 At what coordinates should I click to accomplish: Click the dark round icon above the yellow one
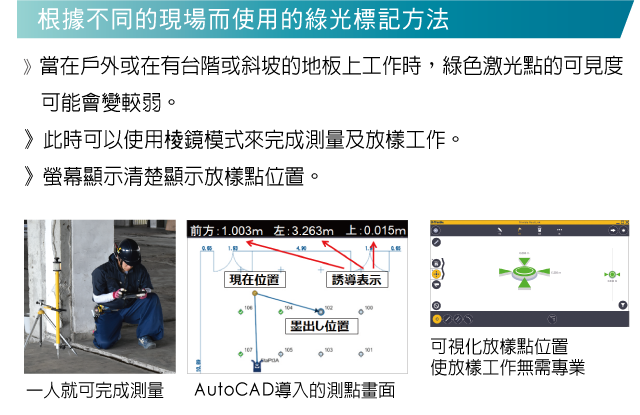point(436,263)
